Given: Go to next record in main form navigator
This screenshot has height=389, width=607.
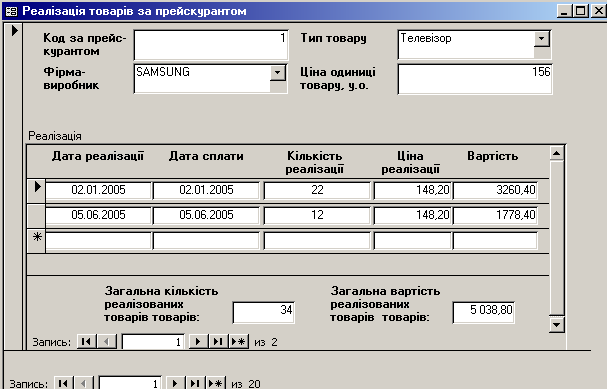Looking at the screenshot, I should (175, 384).
